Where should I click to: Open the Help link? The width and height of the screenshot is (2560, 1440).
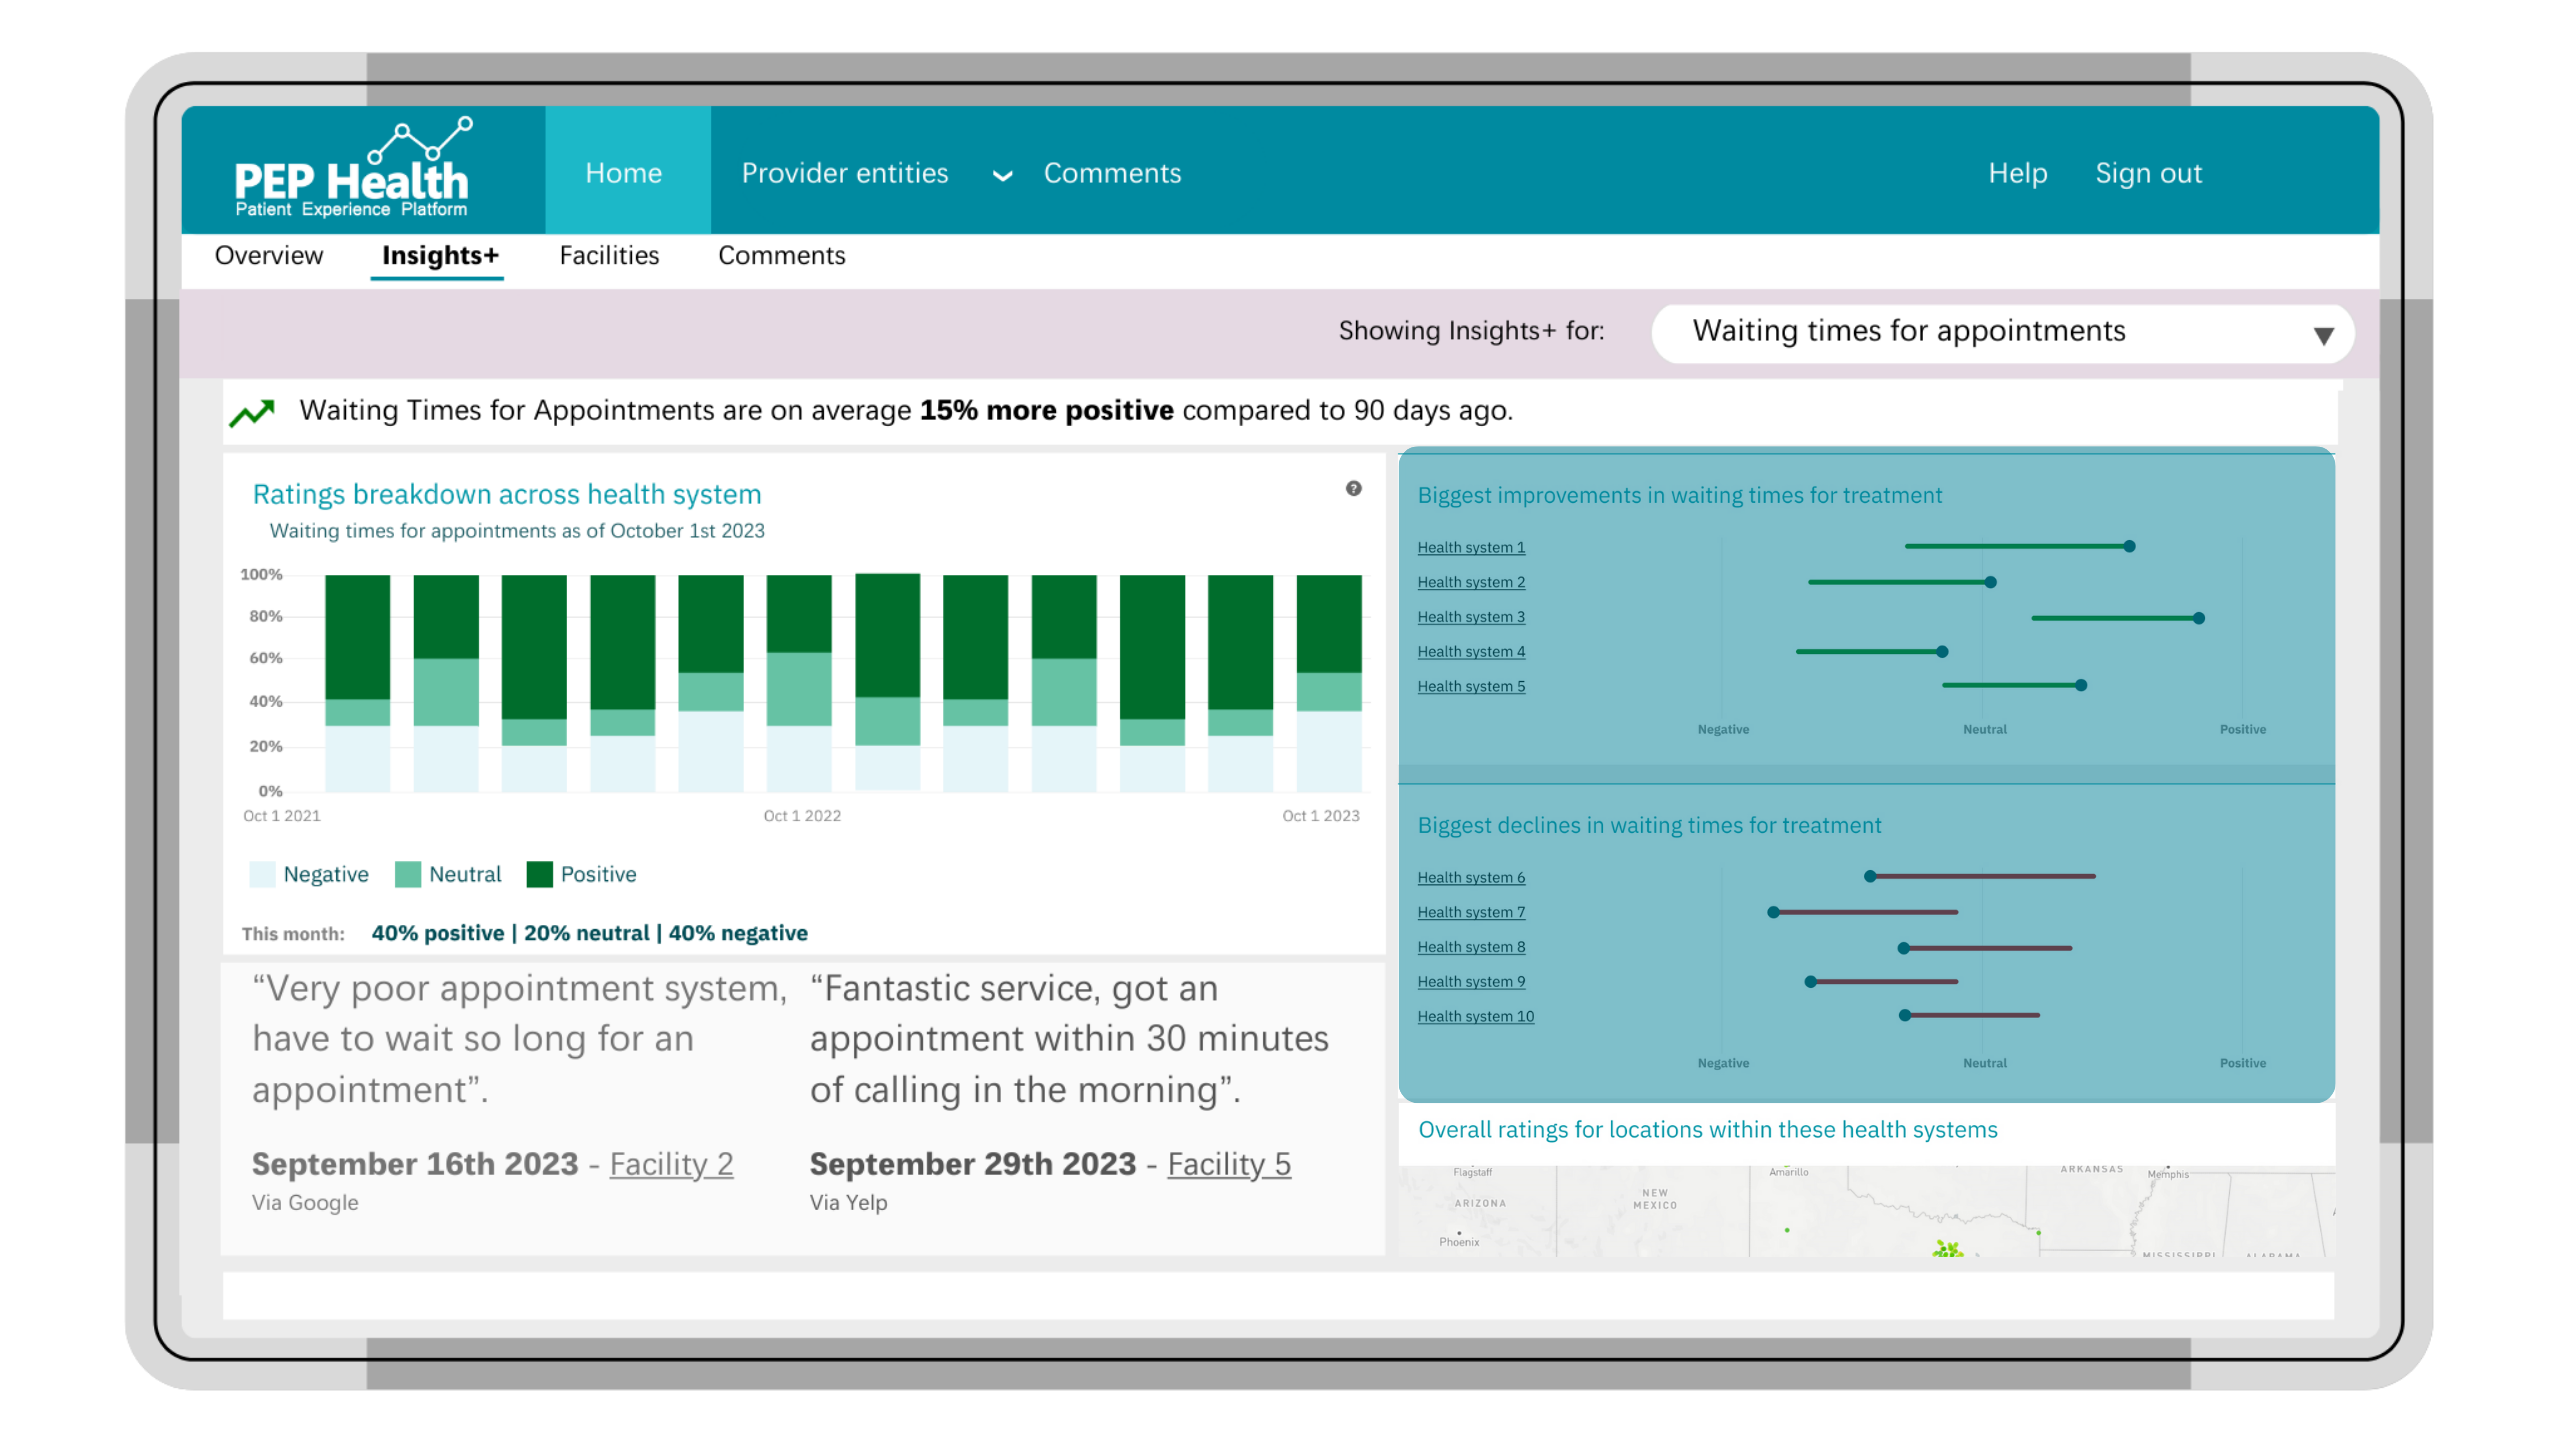click(2017, 173)
